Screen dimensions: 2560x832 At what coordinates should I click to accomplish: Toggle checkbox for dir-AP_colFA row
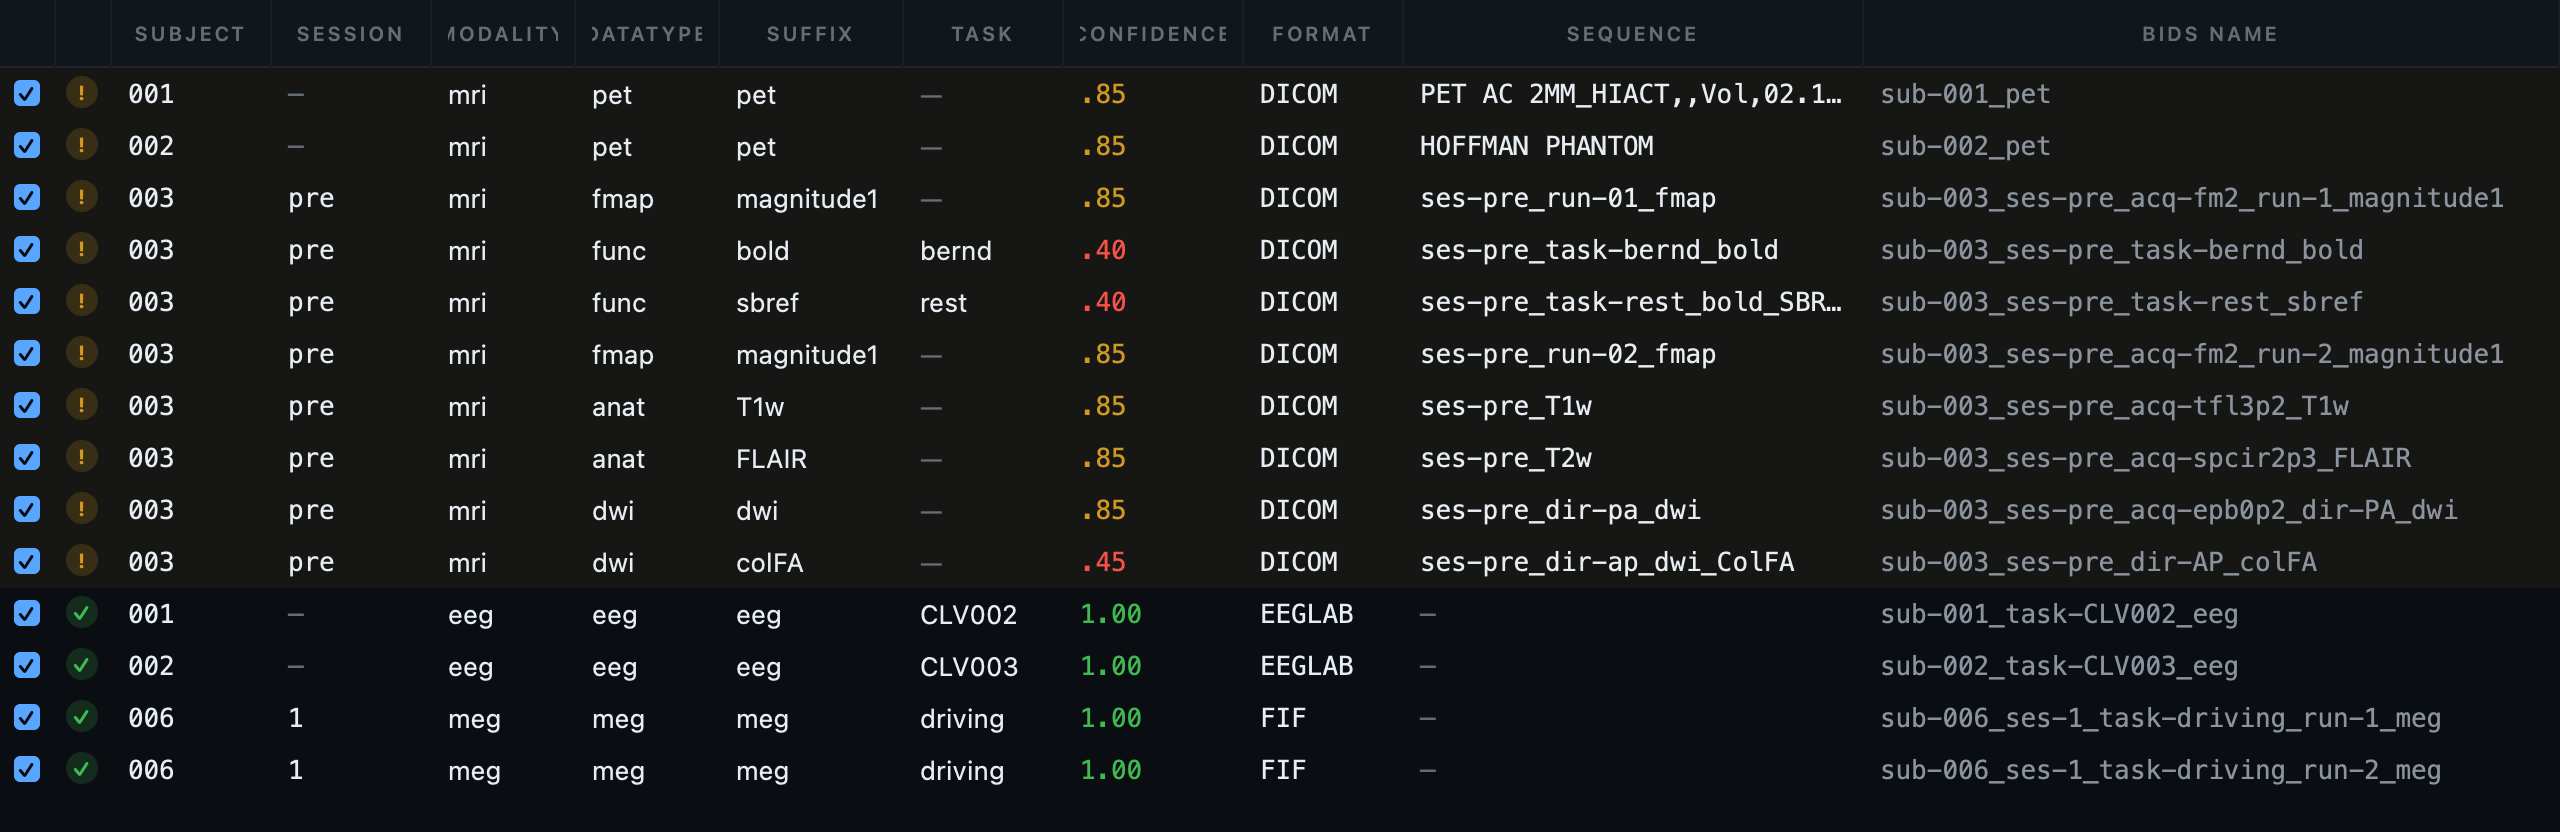(x=27, y=562)
